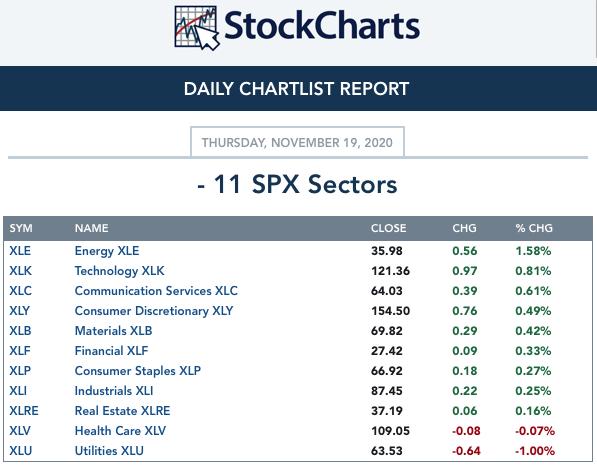Click the XLC ticker symbol
This screenshot has width=597, height=466.
(x=21, y=291)
